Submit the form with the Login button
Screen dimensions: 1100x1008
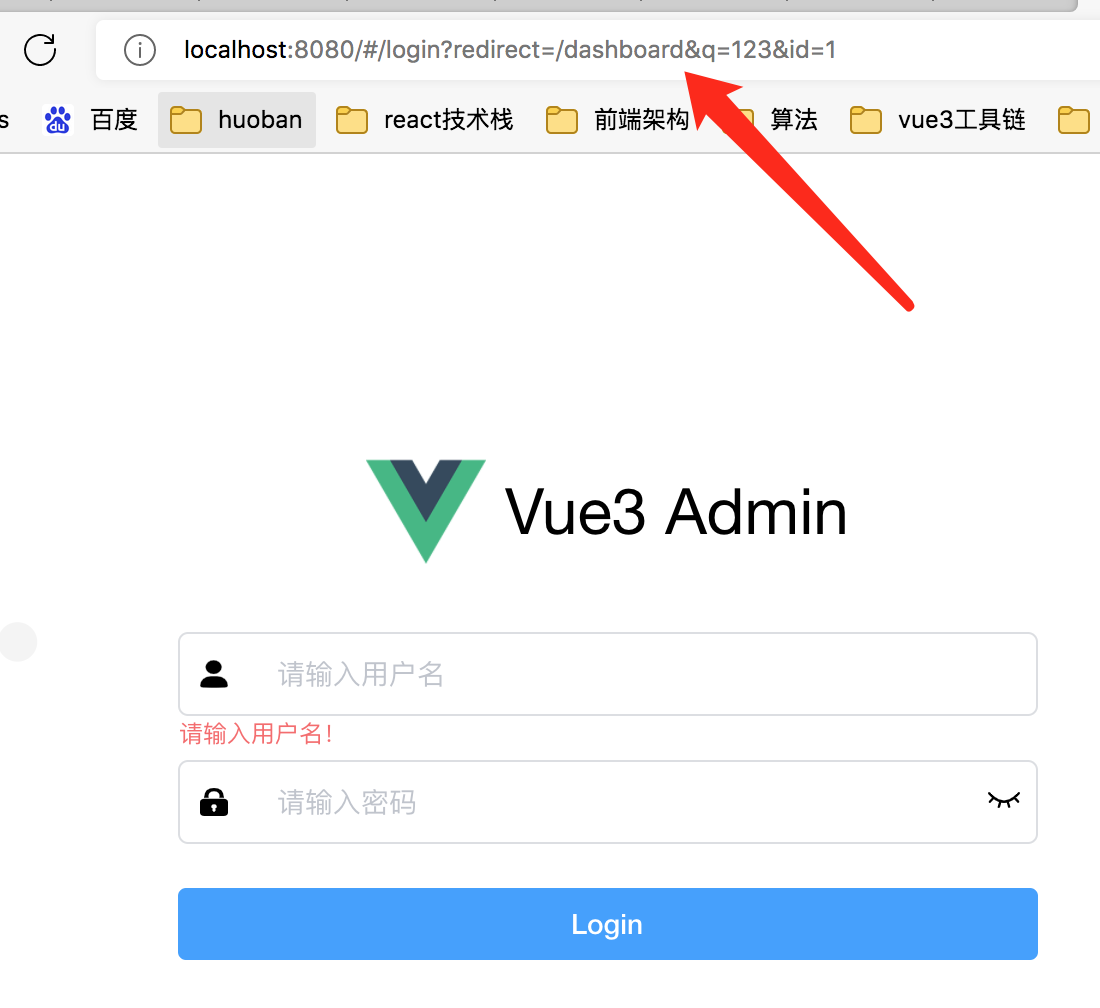(x=608, y=924)
